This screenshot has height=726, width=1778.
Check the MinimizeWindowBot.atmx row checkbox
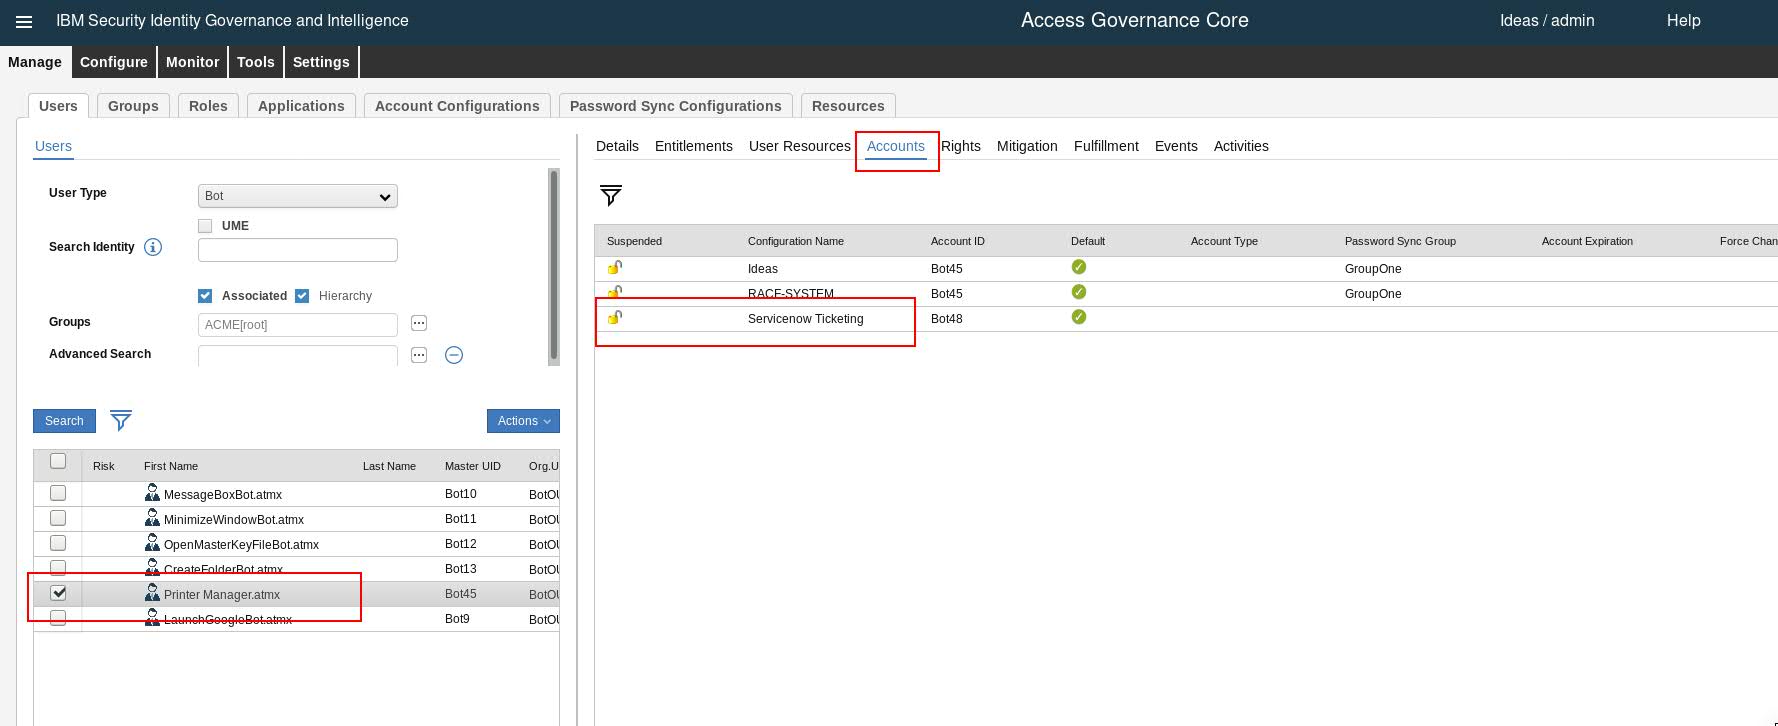coord(58,518)
